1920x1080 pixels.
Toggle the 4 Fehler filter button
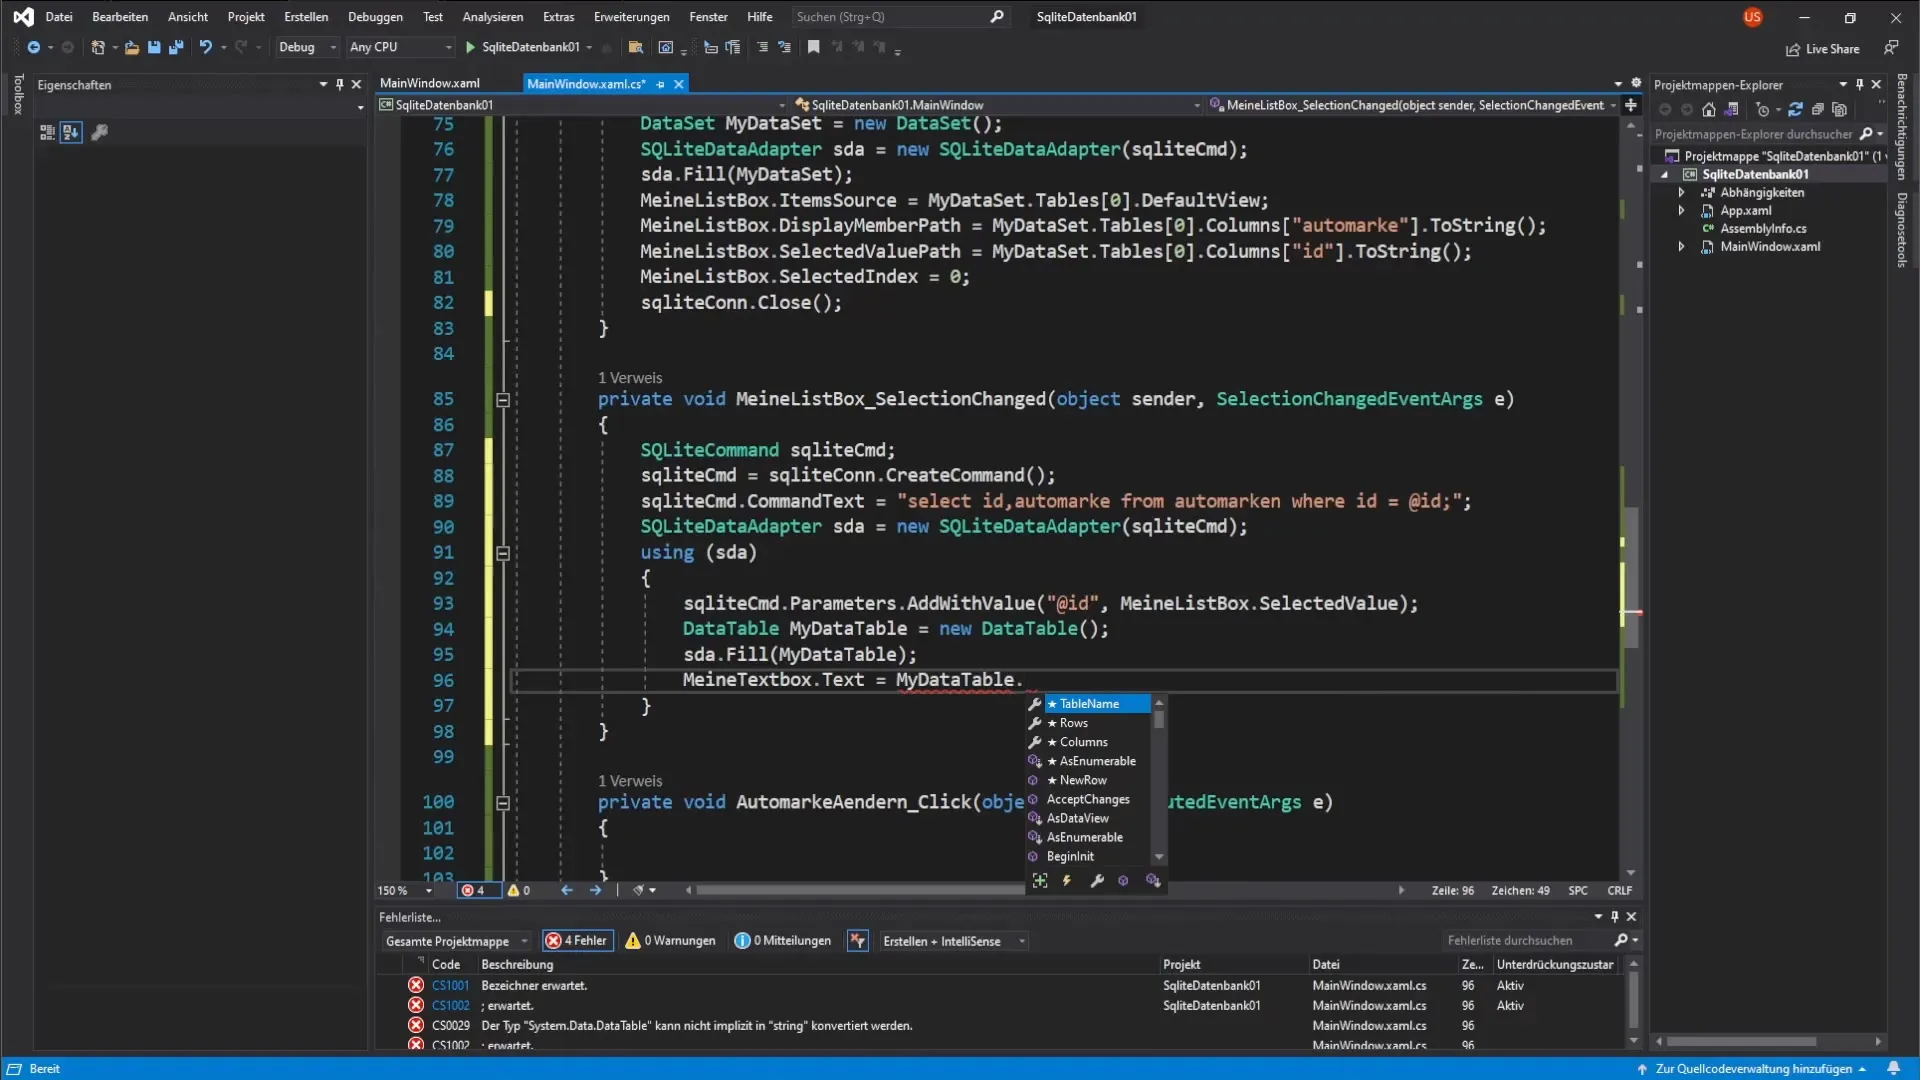click(x=577, y=941)
